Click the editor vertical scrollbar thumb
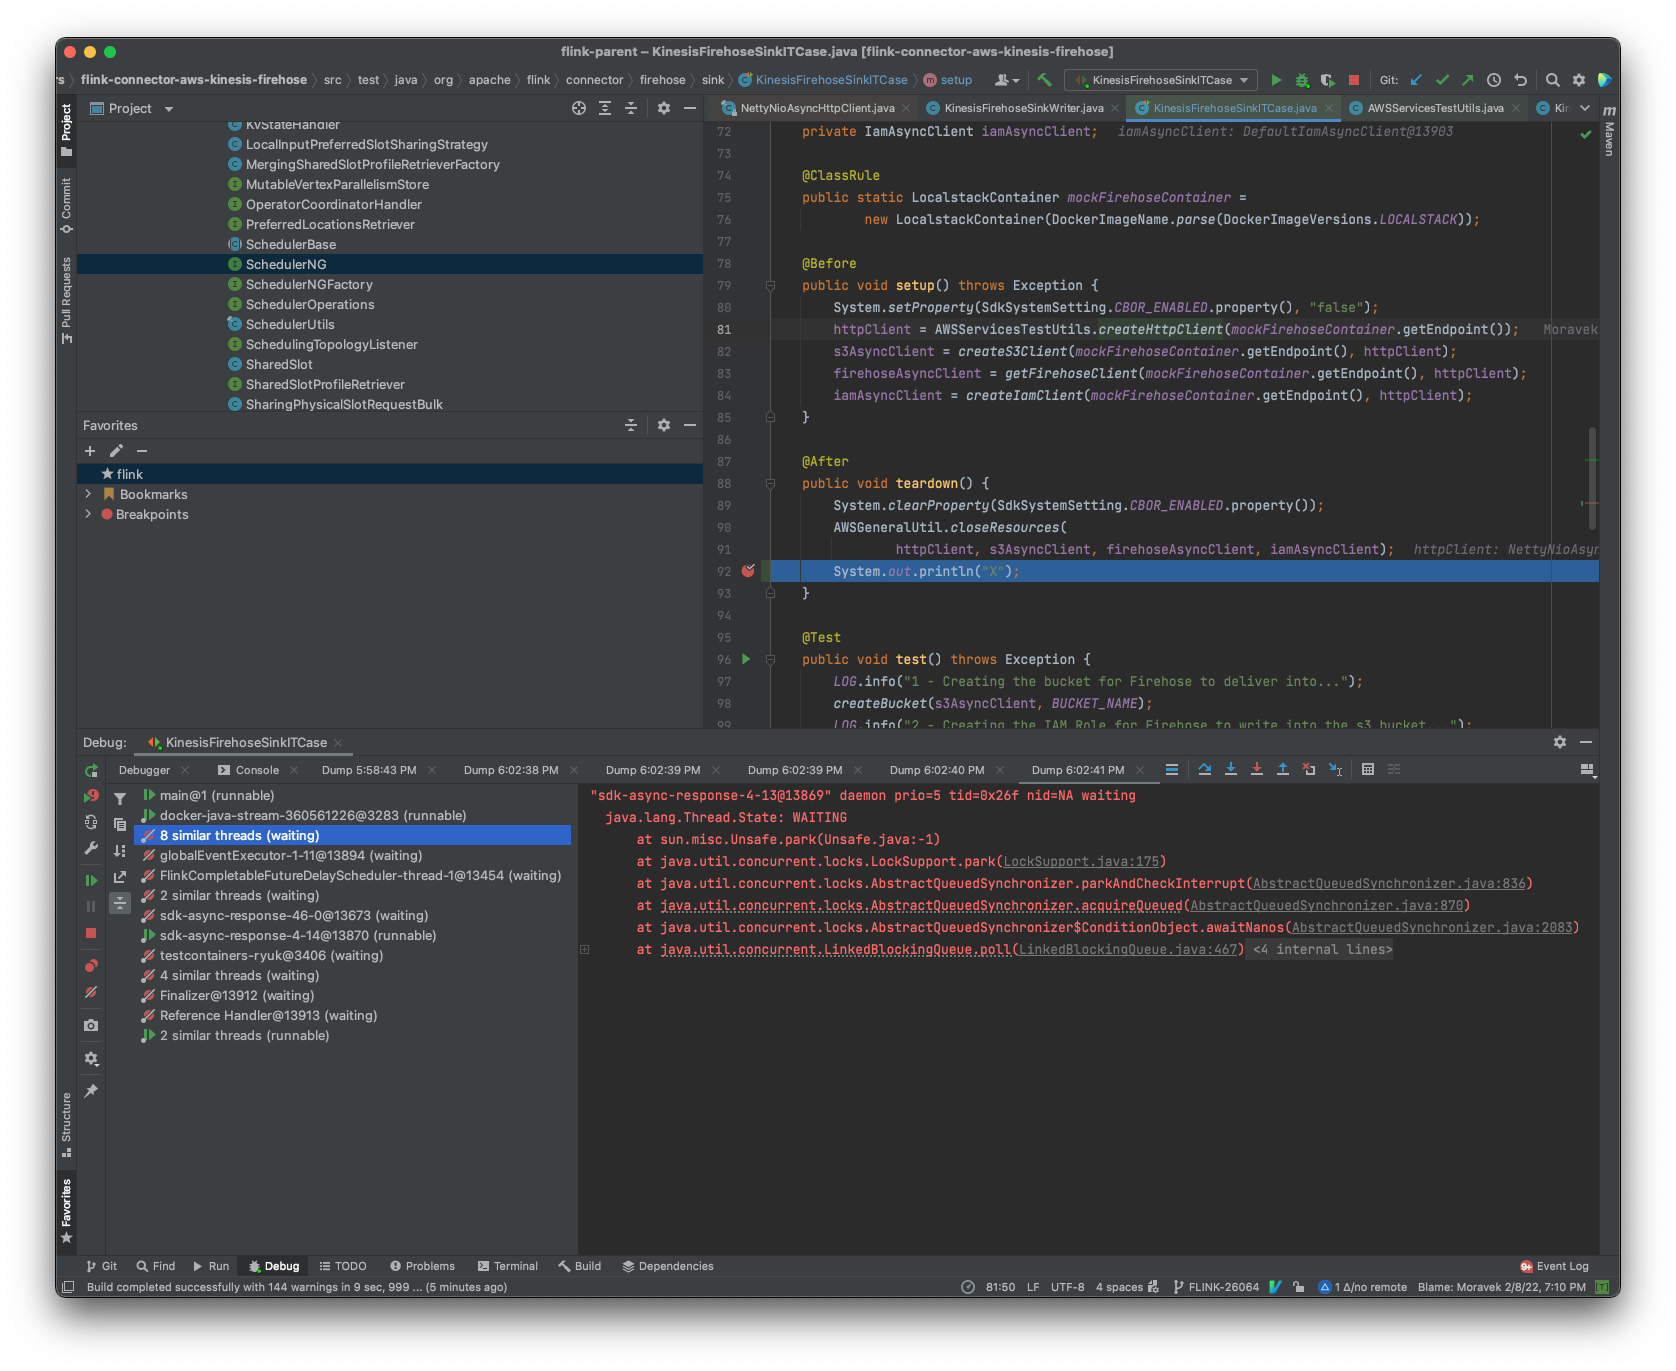 coord(1591,478)
